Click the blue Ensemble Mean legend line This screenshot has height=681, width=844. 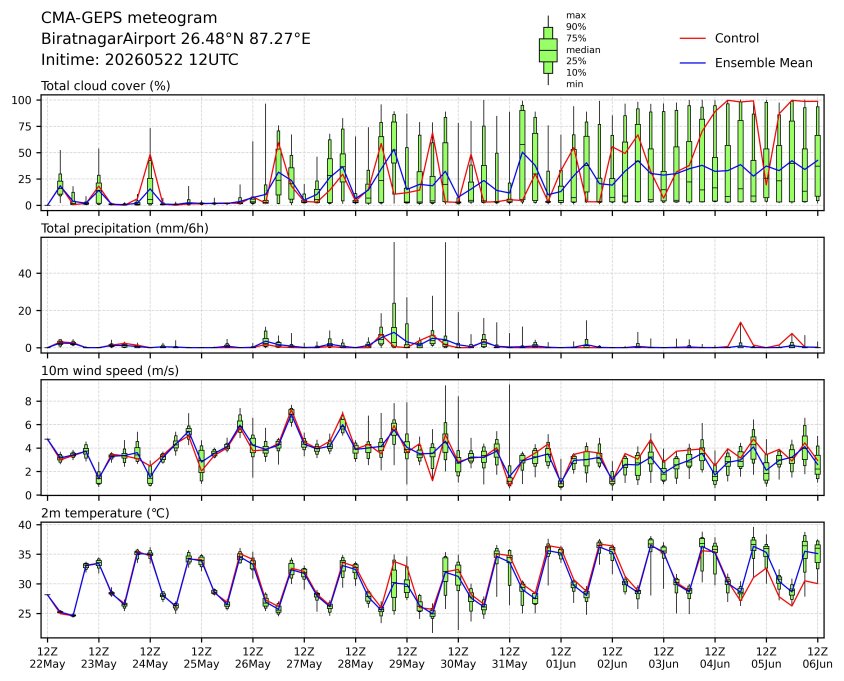(x=693, y=63)
